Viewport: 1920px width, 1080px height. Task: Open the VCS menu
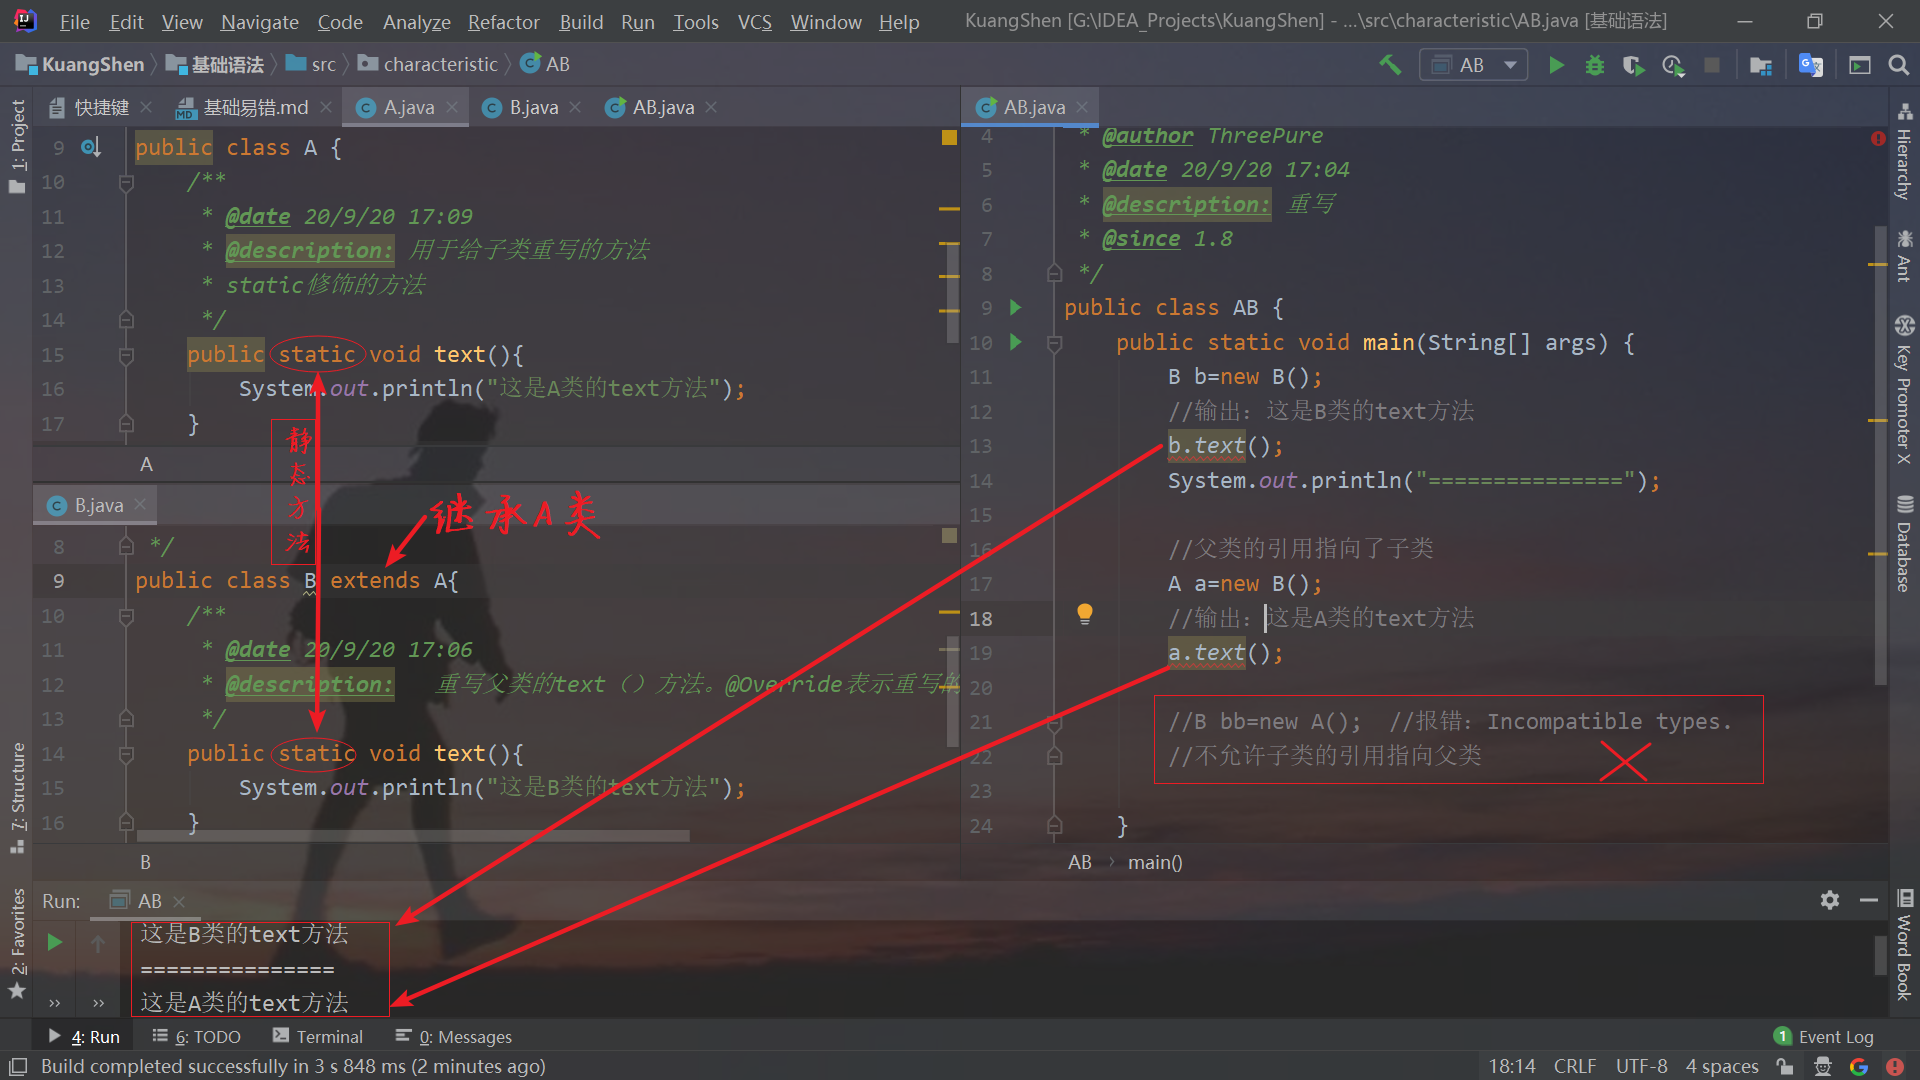coord(754,22)
